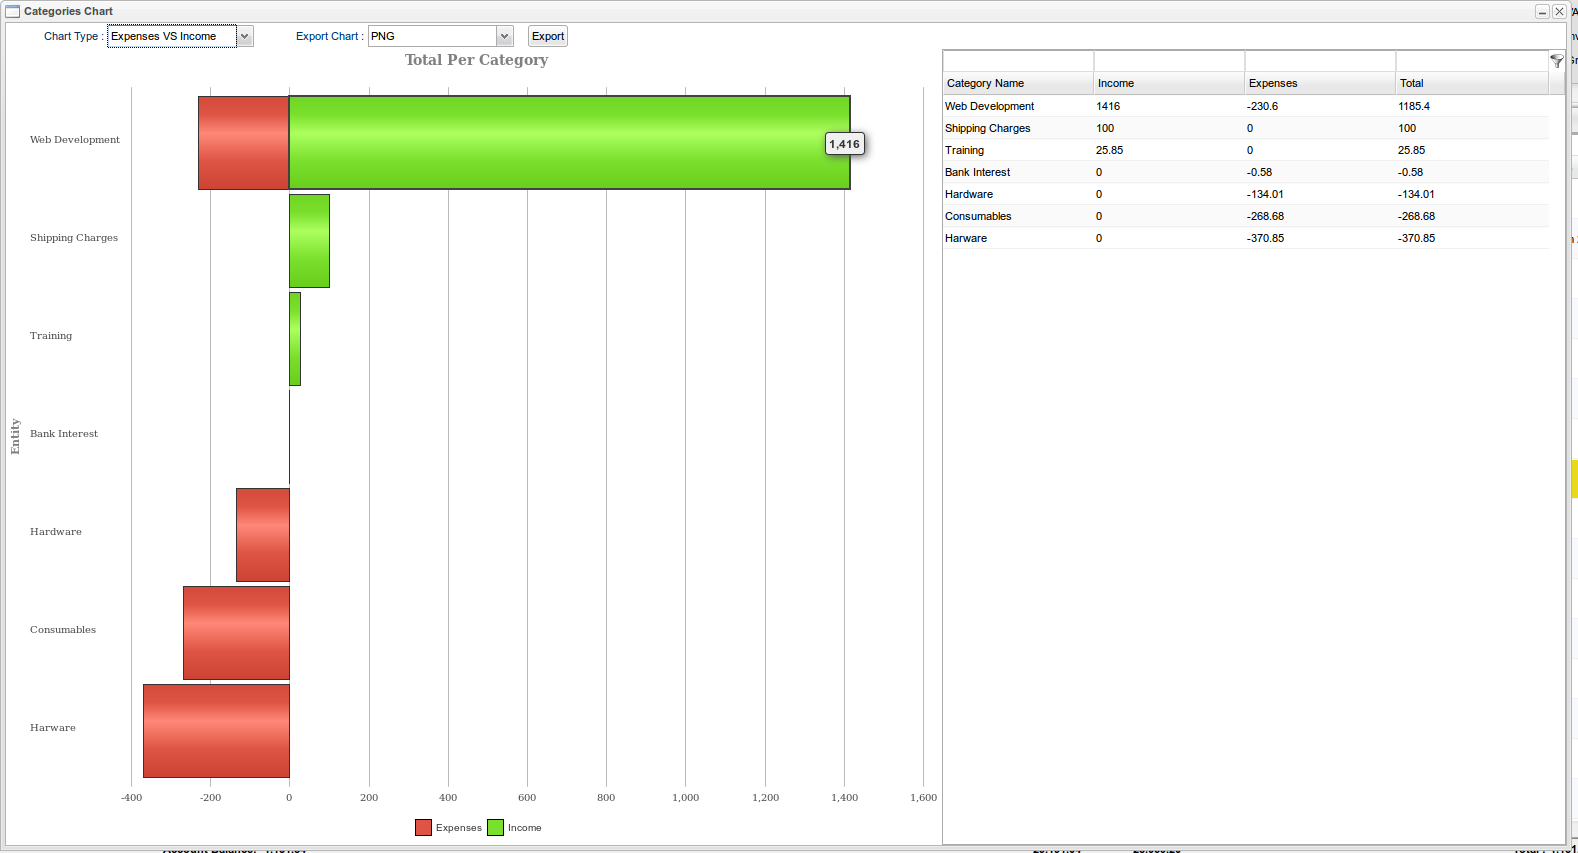This screenshot has width=1578, height=853.
Task: Click the green Income legend swatch
Action: tap(495, 827)
